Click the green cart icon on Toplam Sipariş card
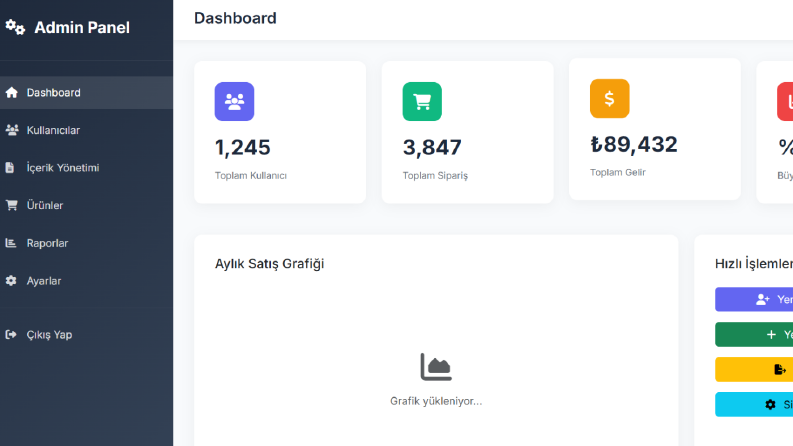Viewport: 793px width, 446px height. (422, 102)
